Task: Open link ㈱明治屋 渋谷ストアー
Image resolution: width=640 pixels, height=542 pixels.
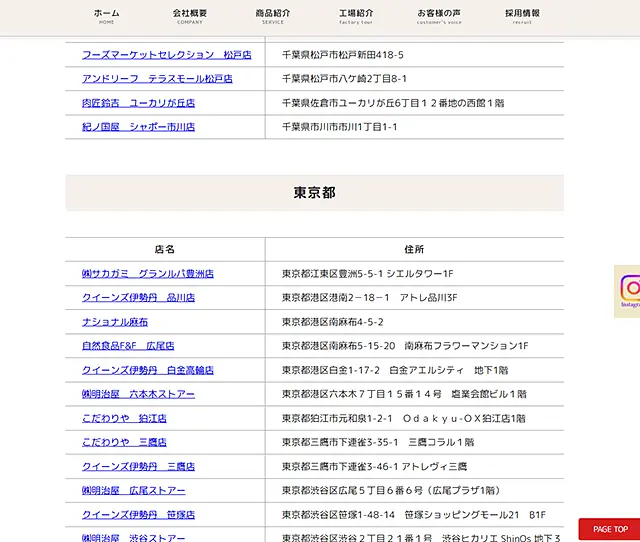Action: click(x=133, y=538)
